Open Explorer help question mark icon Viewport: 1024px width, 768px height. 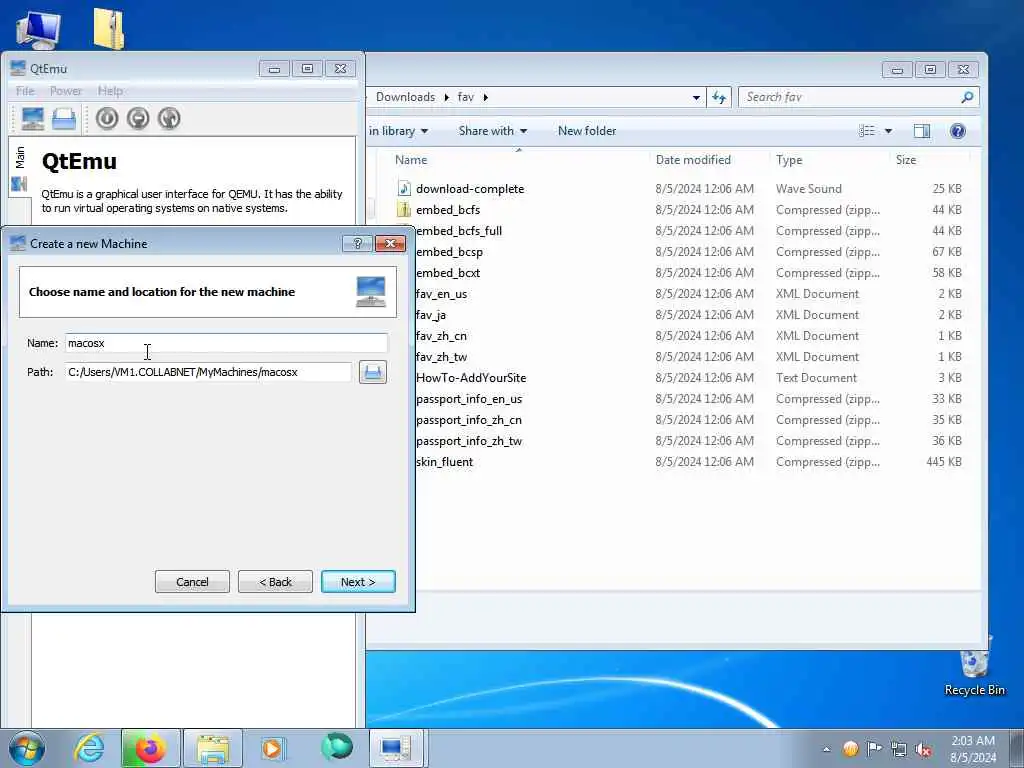pyautogui.click(x=957, y=131)
